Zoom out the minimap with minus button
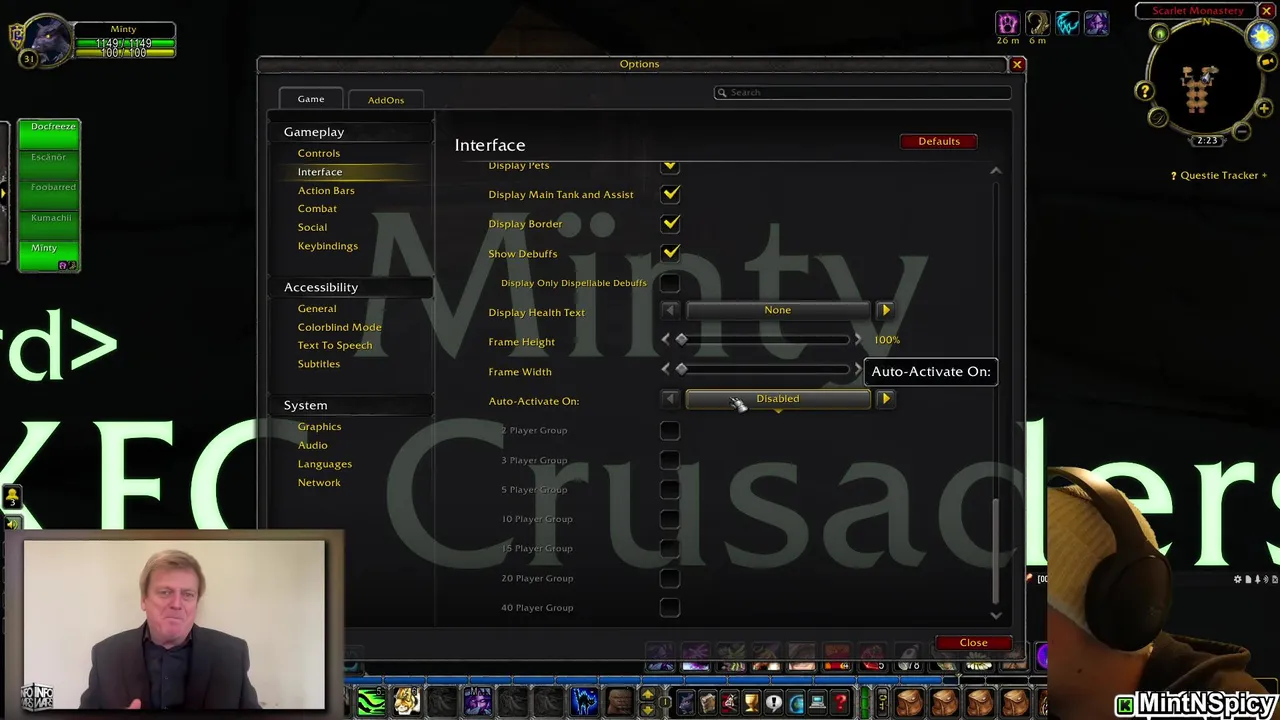Viewport: 1280px width, 720px height. (1242, 131)
